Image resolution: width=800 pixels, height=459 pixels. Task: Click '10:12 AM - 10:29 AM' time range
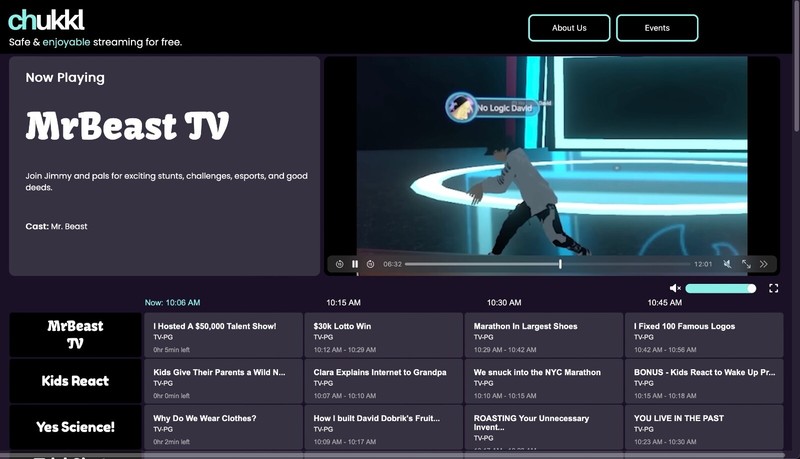pos(344,350)
